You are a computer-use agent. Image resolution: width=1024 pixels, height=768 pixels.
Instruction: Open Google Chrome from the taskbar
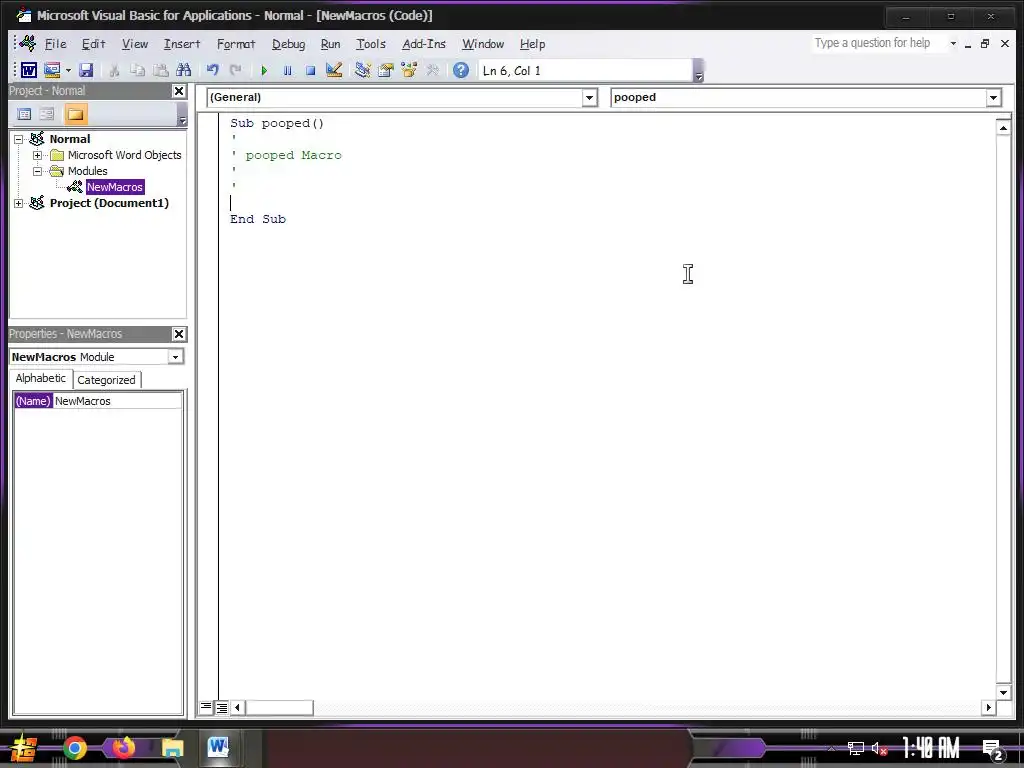coord(74,748)
